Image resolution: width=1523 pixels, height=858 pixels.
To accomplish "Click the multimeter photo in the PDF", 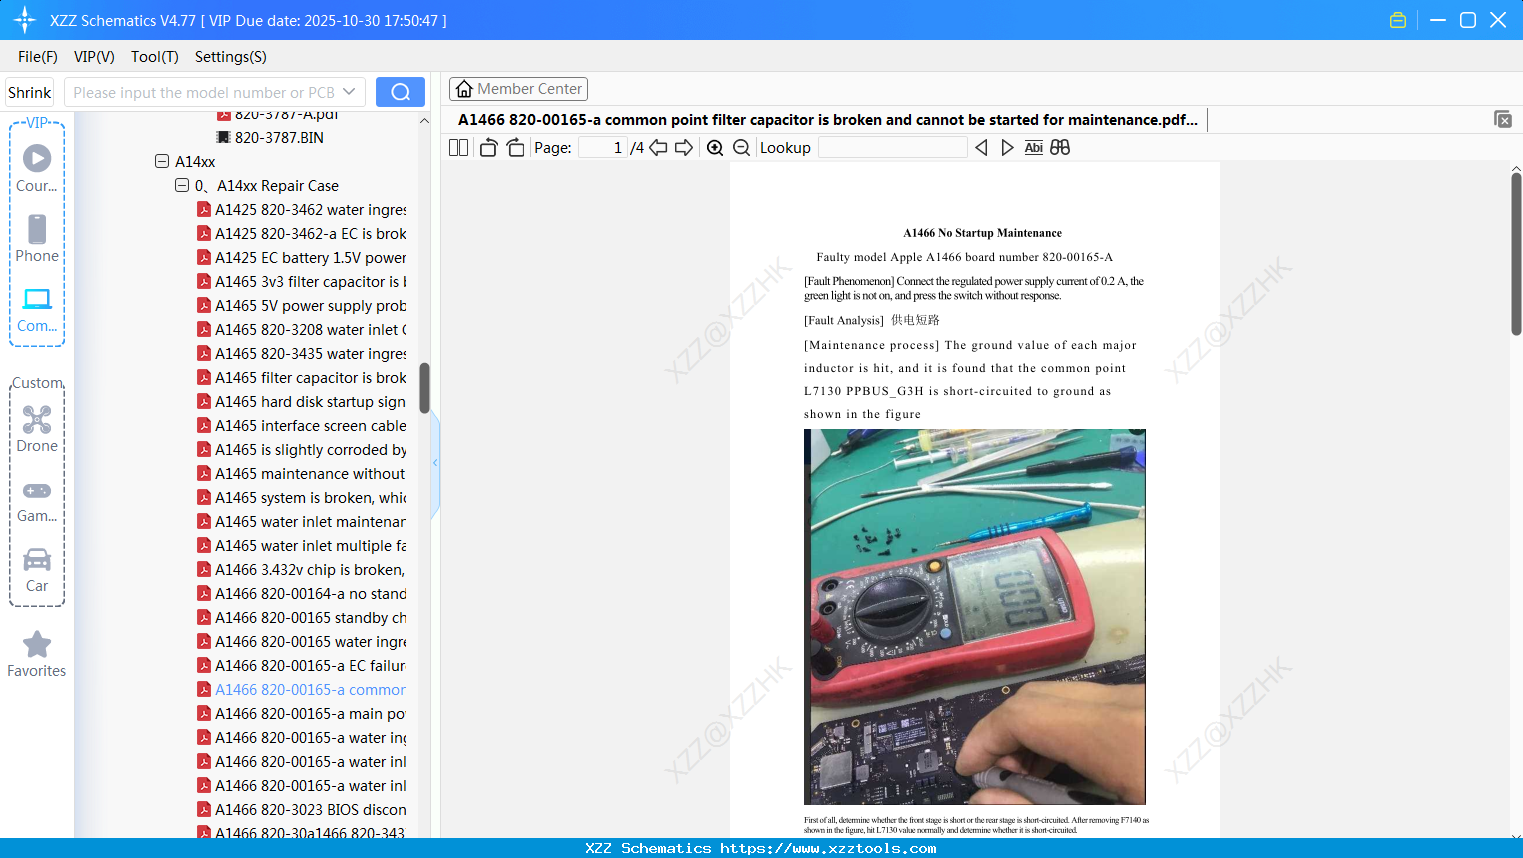I will click(x=975, y=617).
